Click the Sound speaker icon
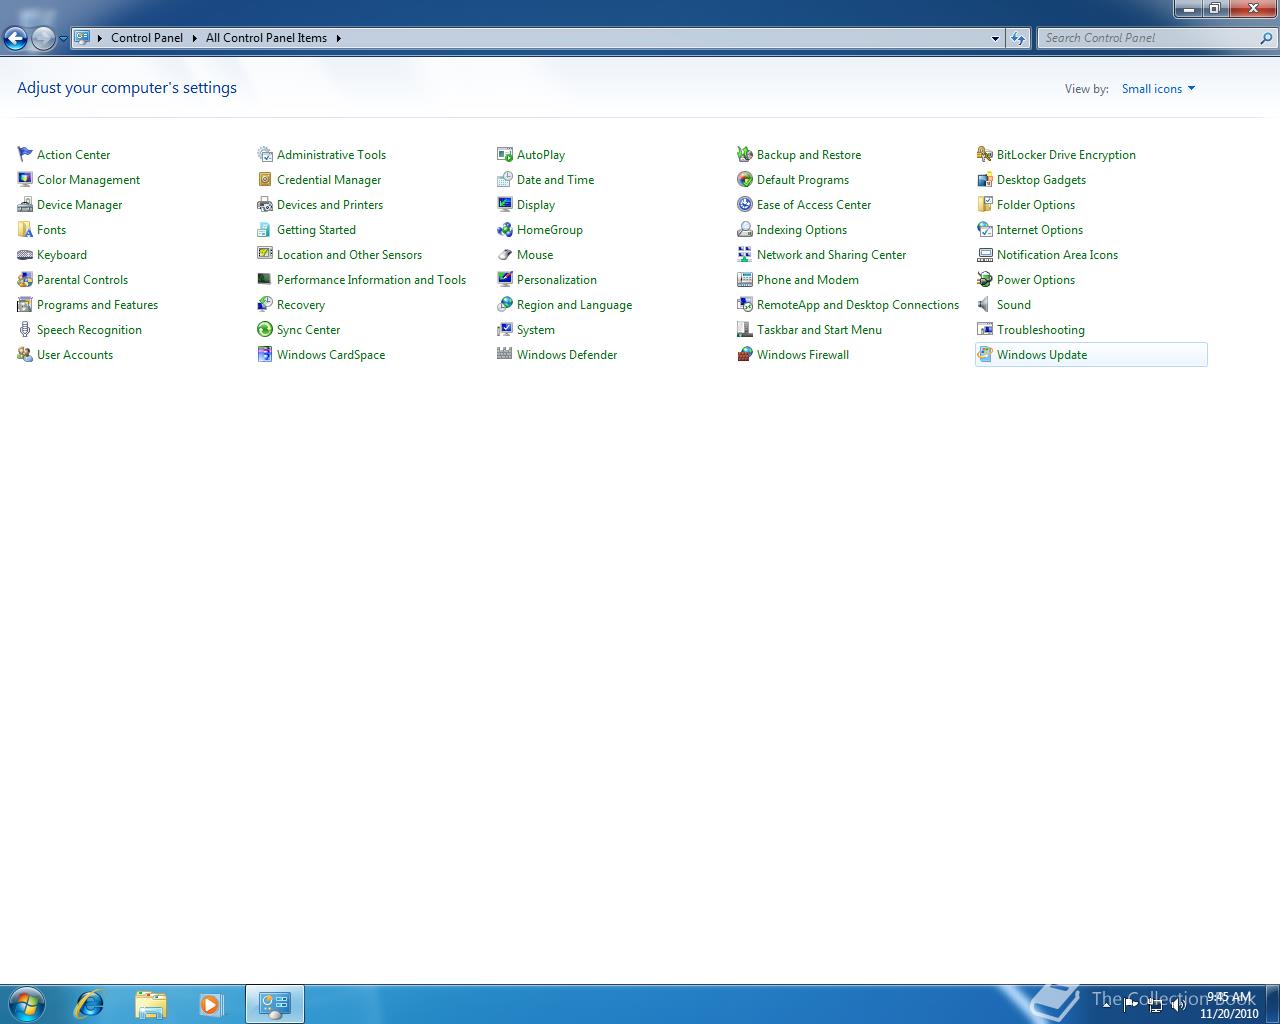The width and height of the screenshot is (1280, 1024). (x=985, y=304)
